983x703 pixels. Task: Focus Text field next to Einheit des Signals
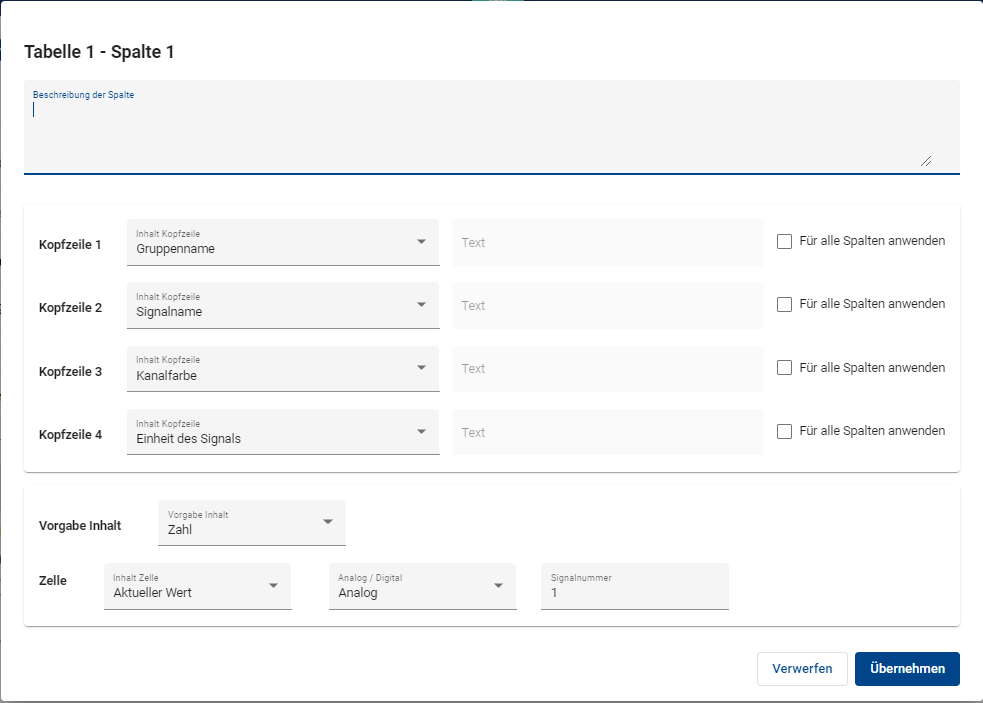point(607,433)
